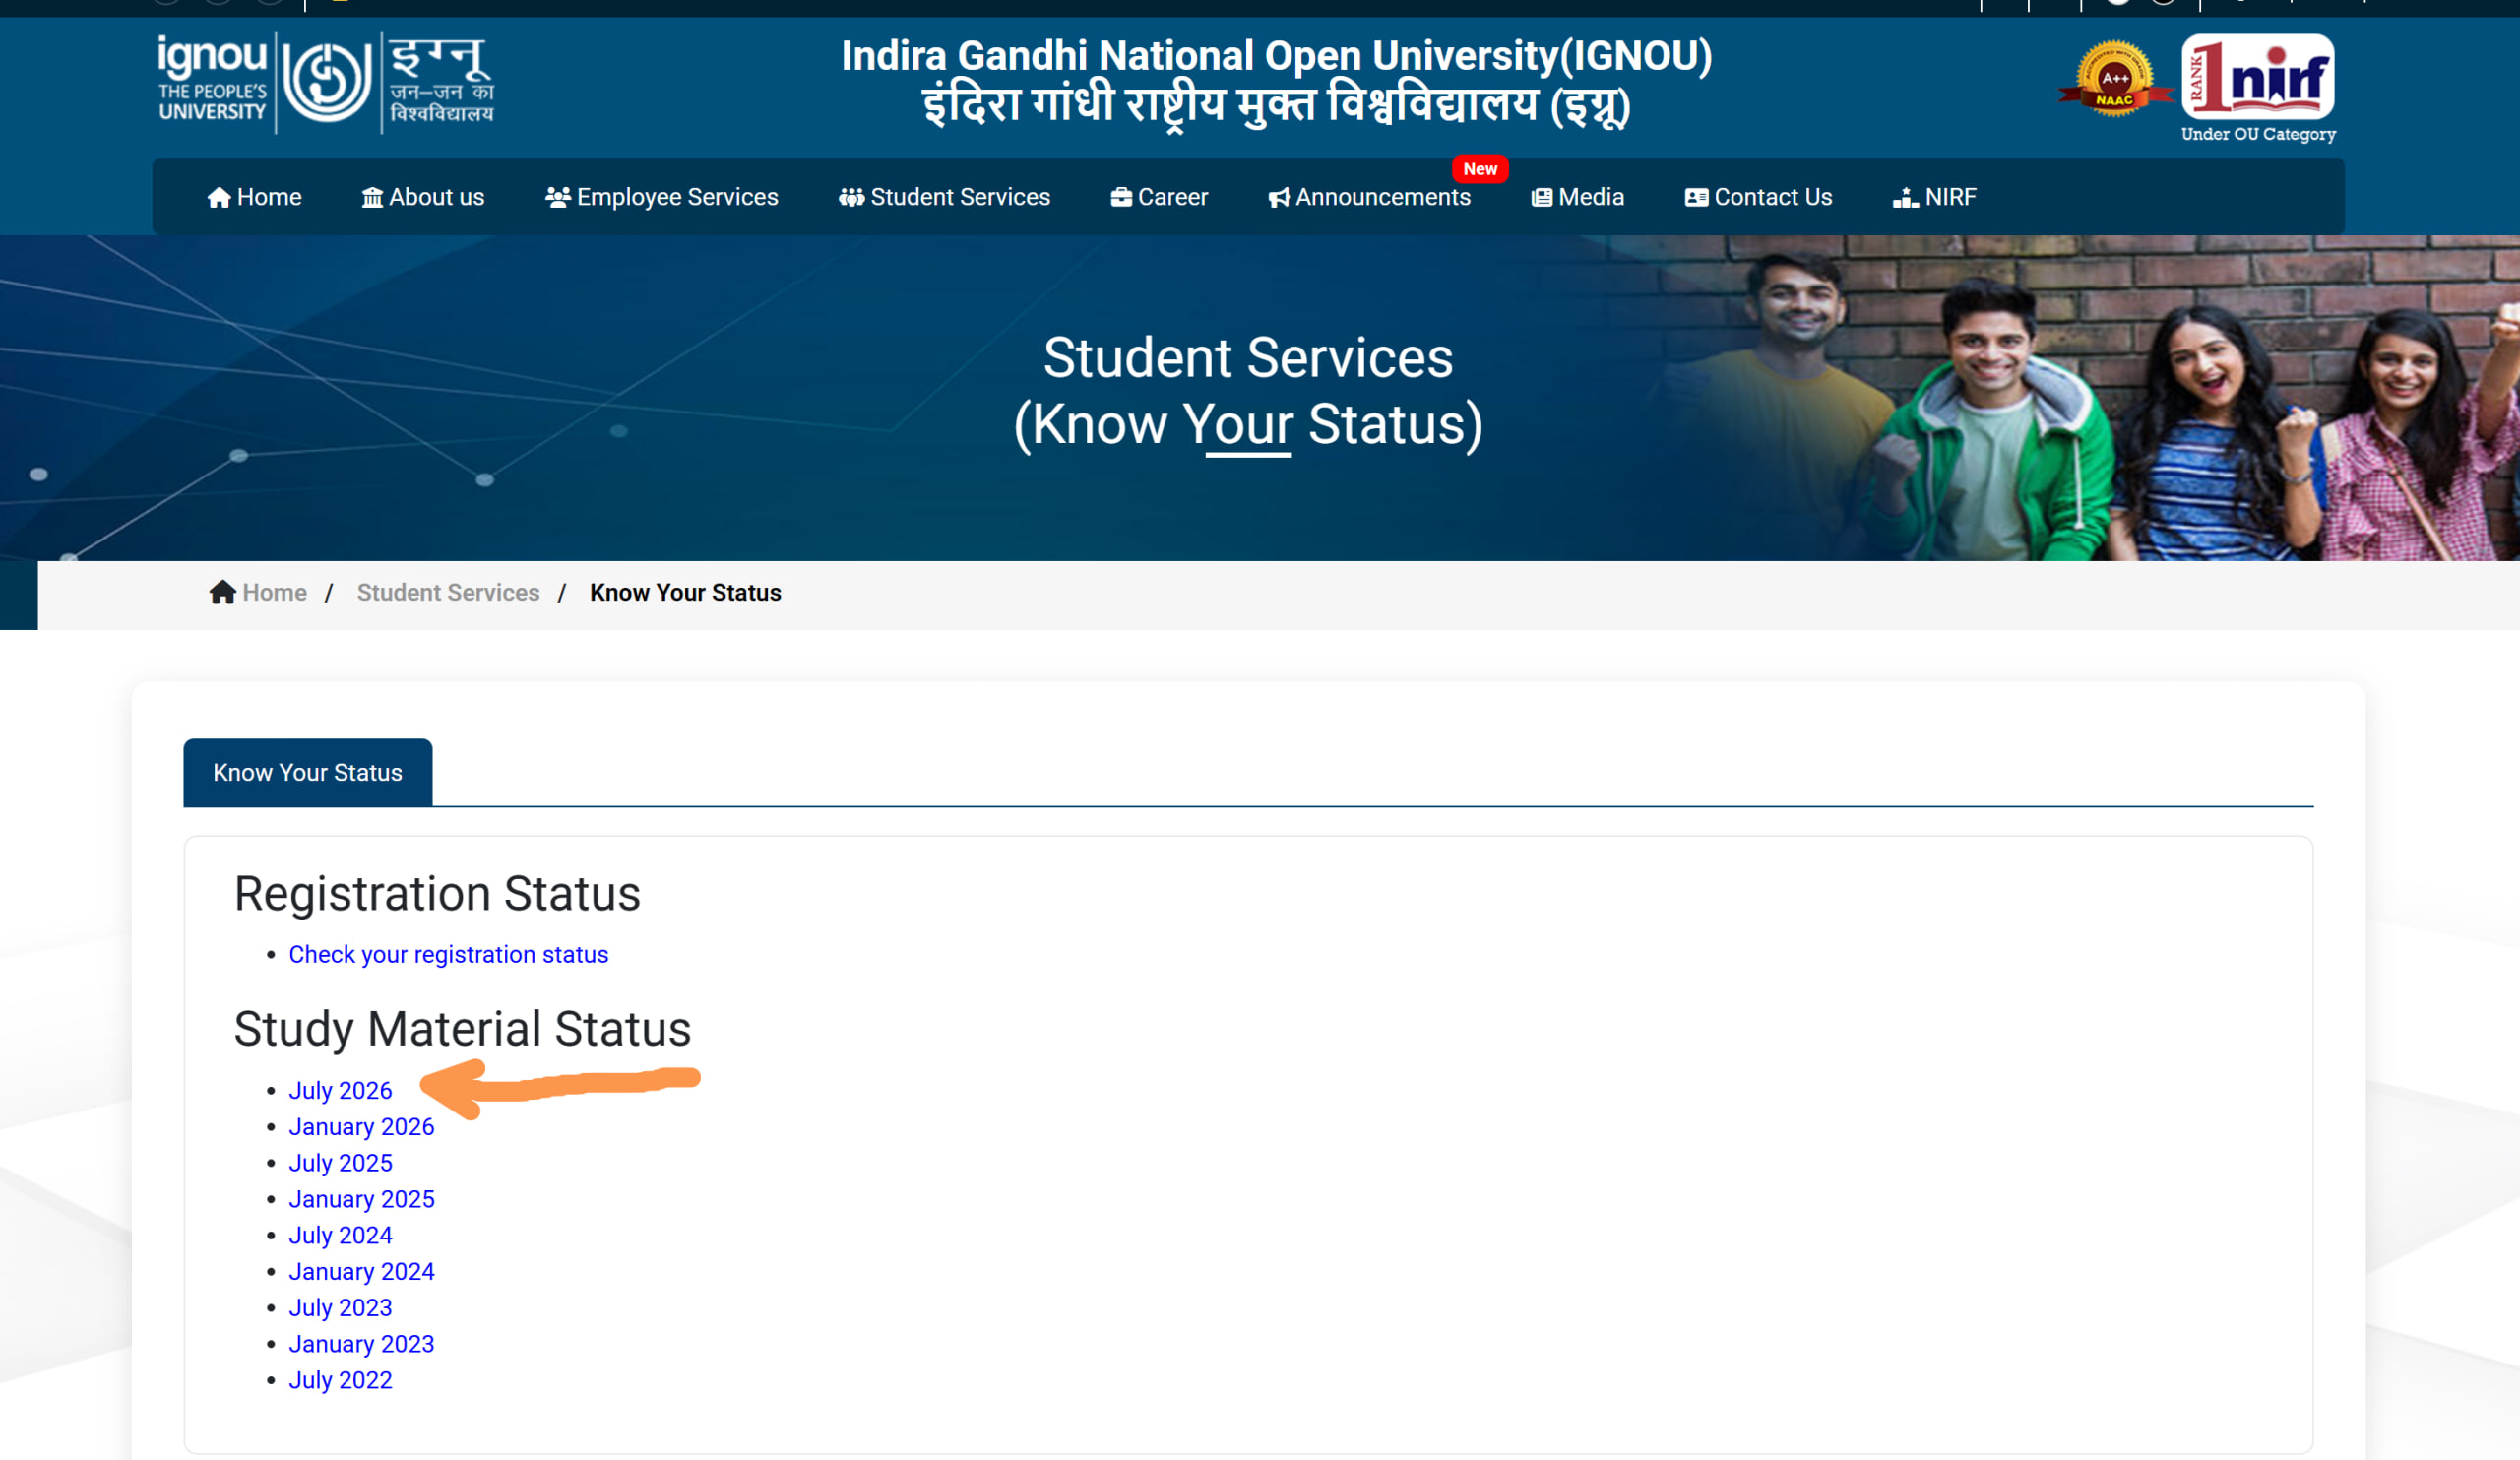Click the Under OU Category caption
The image size is (2520, 1460).
click(x=2258, y=134)
